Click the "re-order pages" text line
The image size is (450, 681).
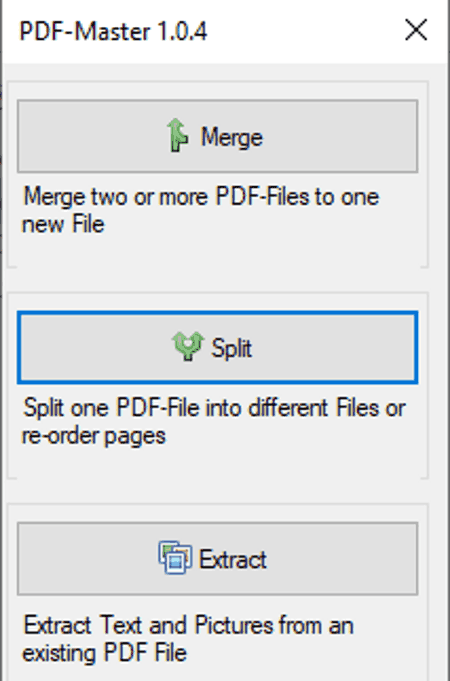click(x=94, y=436)
